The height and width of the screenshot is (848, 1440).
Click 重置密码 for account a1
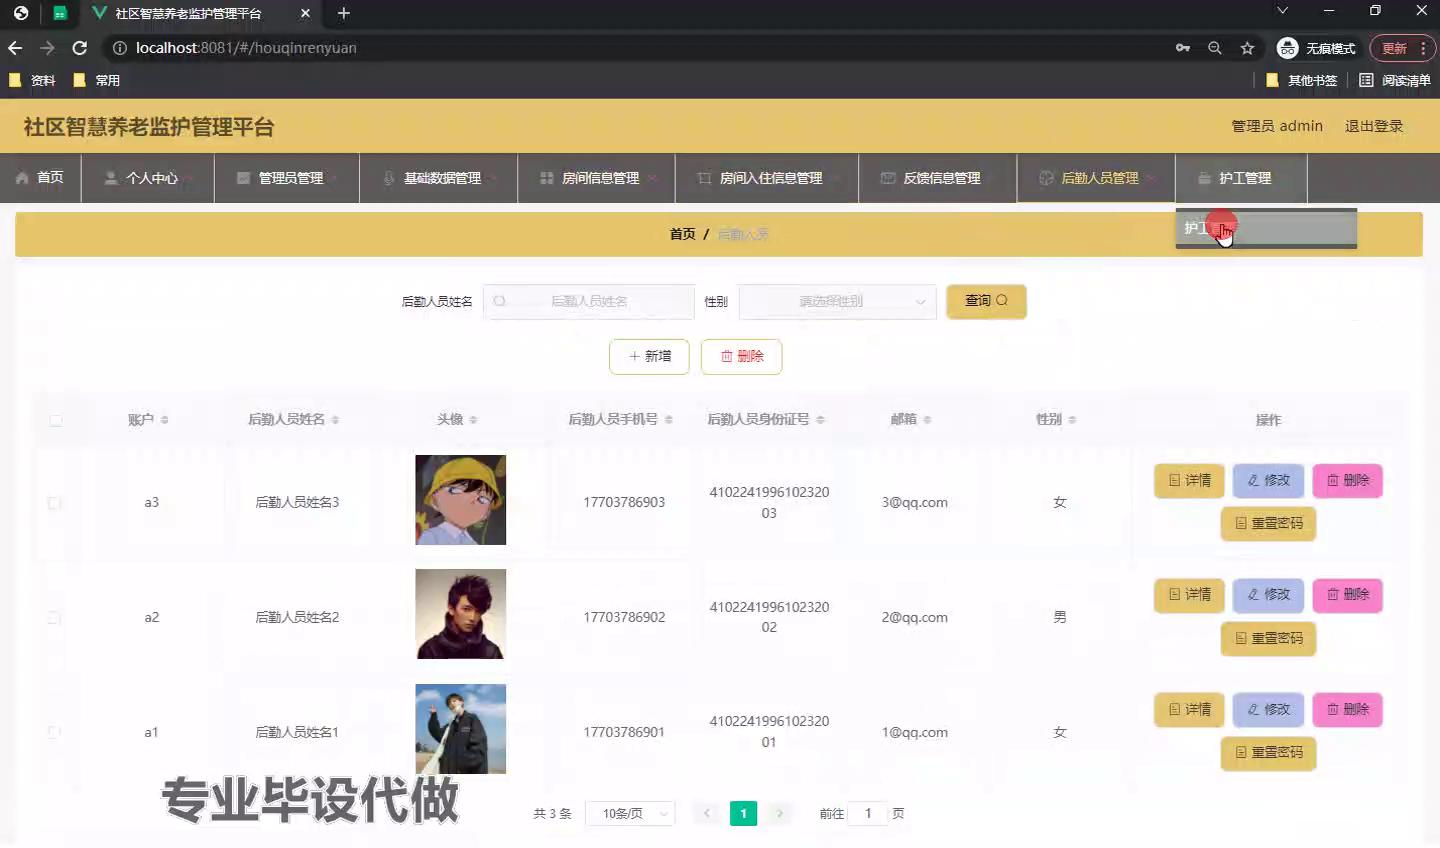(x=1268, y=753)
